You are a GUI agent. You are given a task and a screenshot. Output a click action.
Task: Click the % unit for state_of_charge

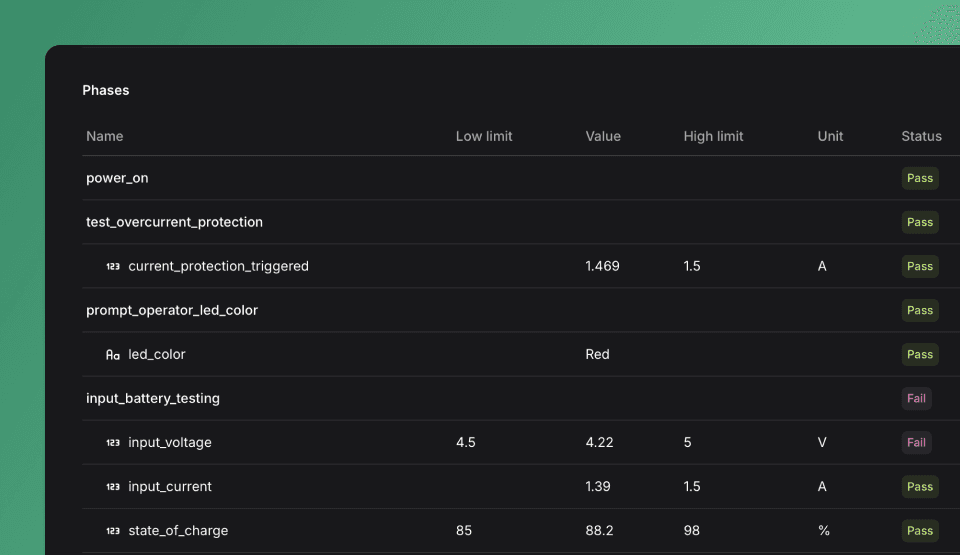coord(824,531)
